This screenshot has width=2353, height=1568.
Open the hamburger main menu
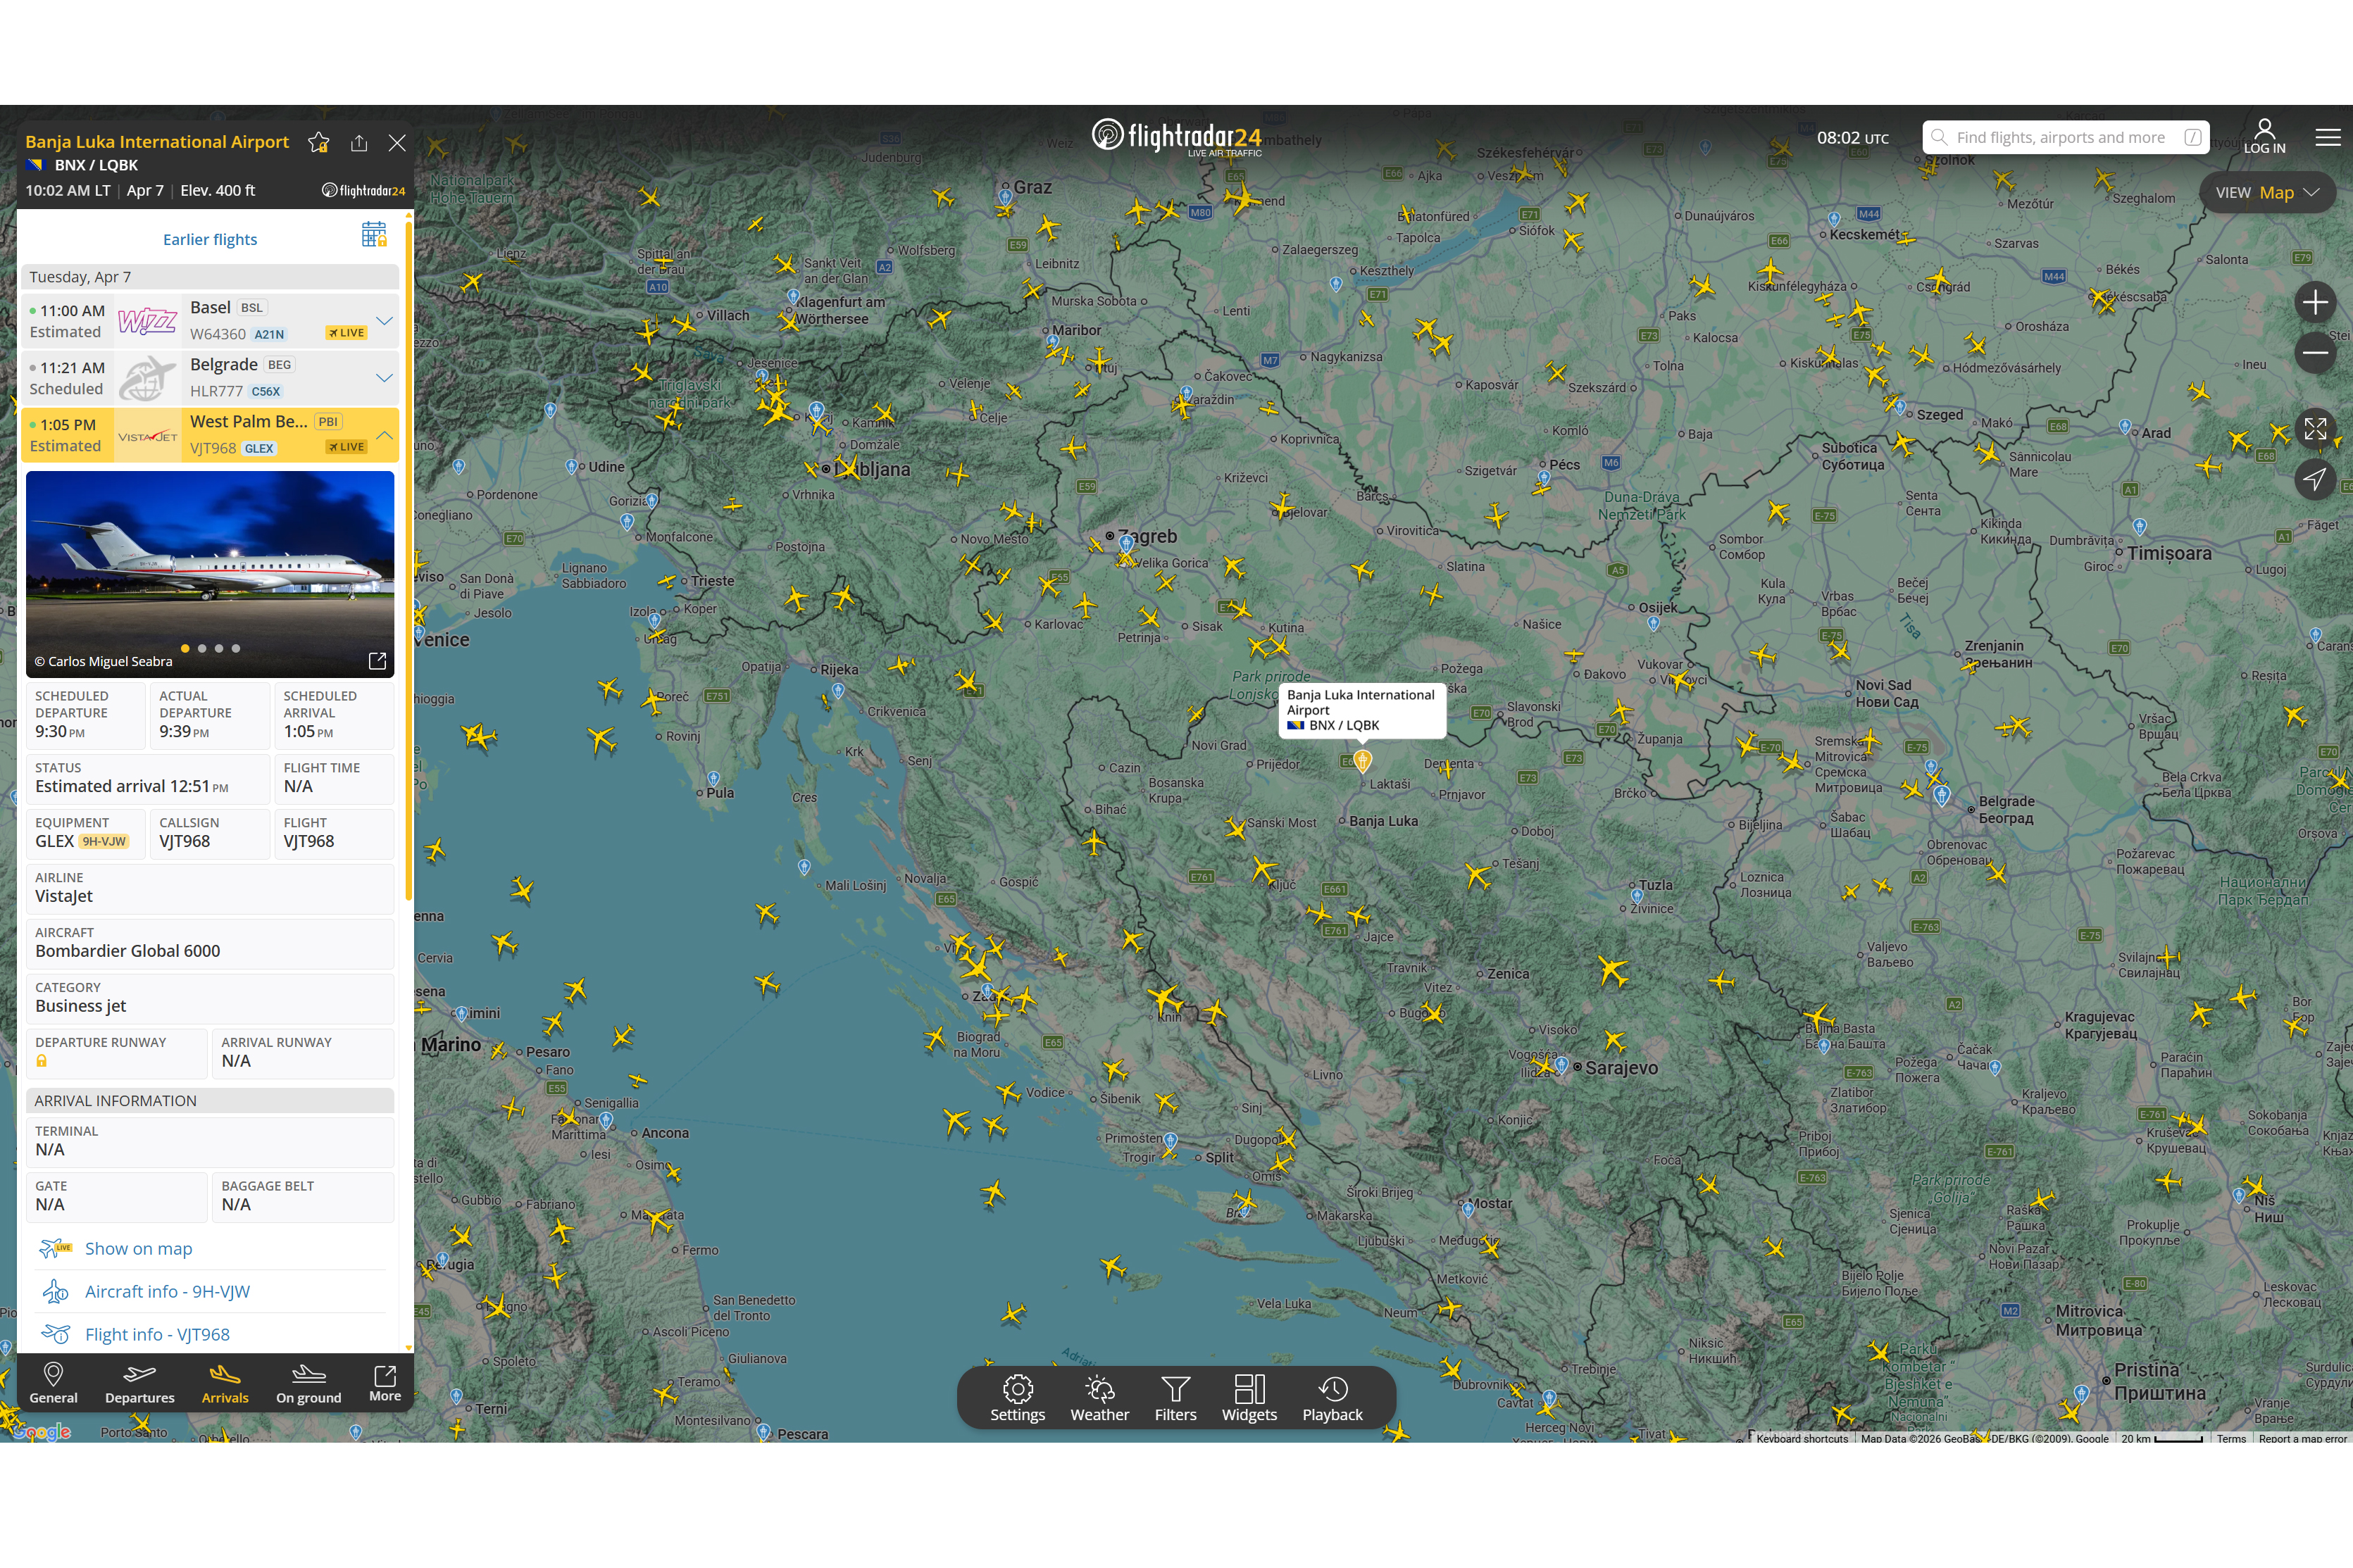(x=2328, y=137)
